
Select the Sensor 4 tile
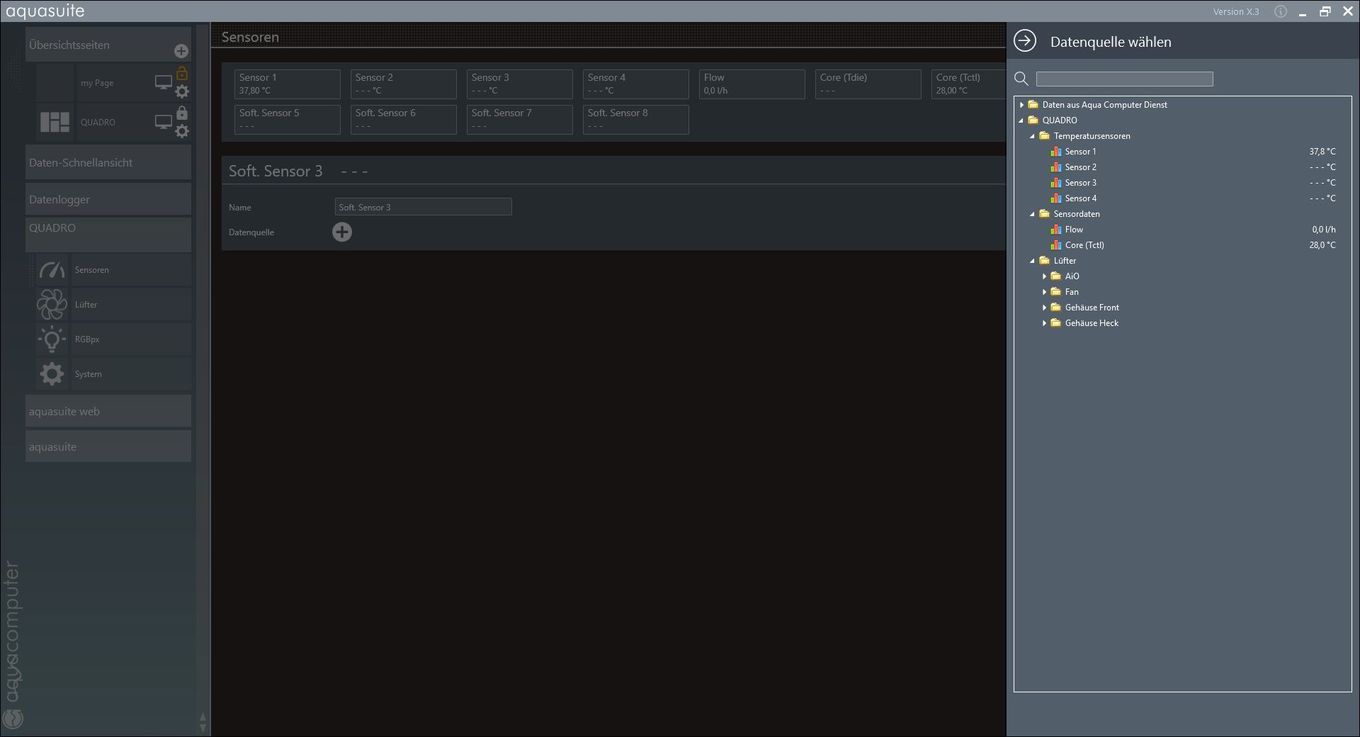tap(635, 84)
